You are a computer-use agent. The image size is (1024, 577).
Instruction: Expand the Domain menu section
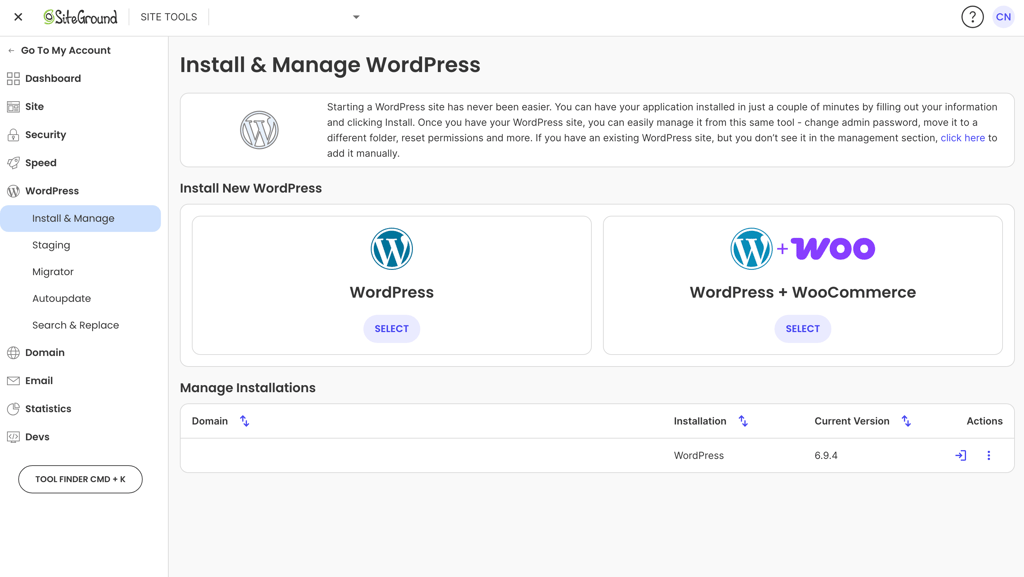(44, 352)
